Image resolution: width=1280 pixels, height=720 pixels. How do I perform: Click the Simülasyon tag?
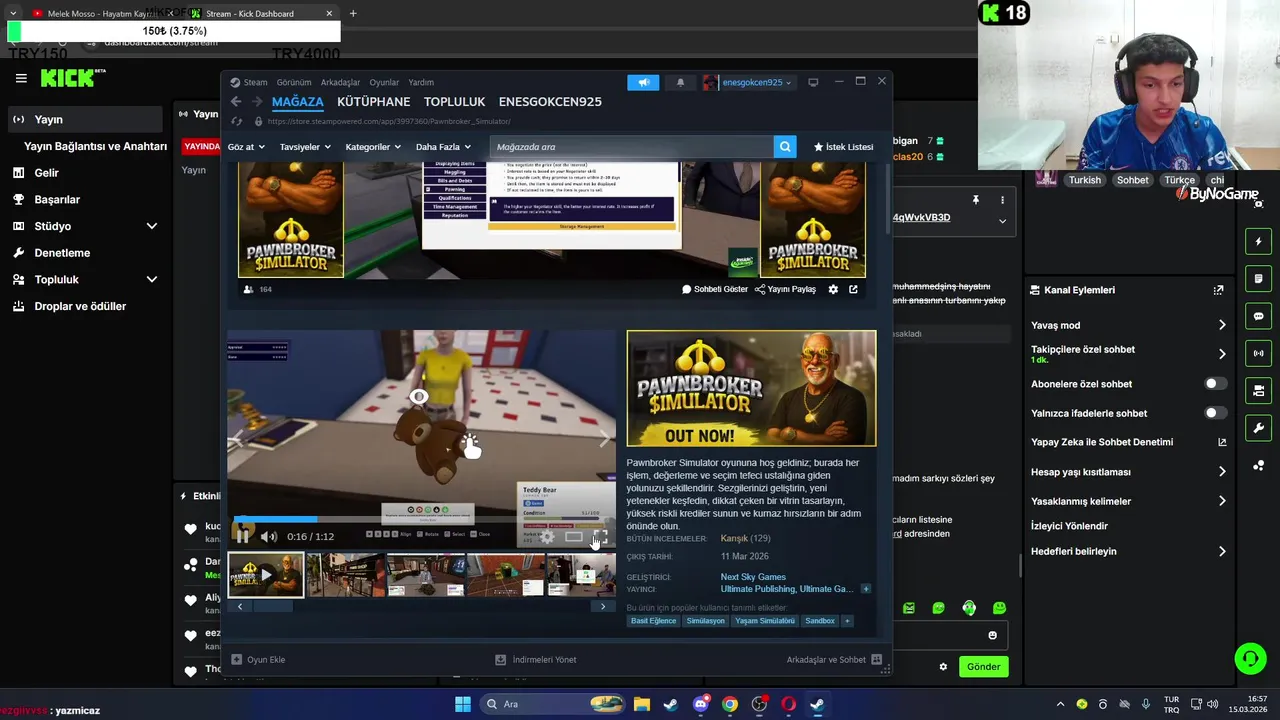[705, 621]
